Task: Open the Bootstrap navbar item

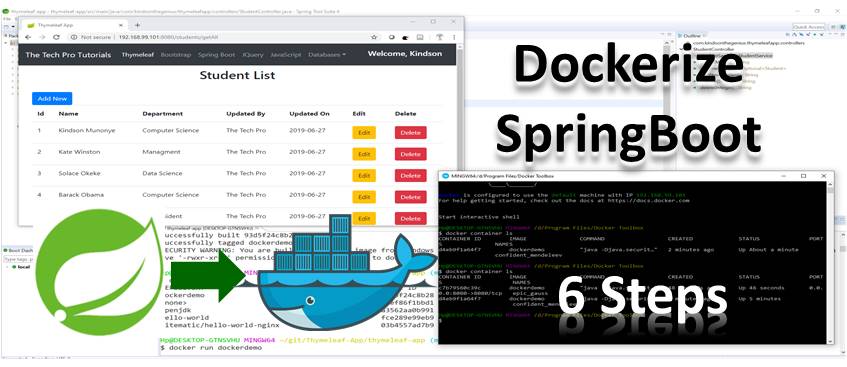Action: coord(176,55)
